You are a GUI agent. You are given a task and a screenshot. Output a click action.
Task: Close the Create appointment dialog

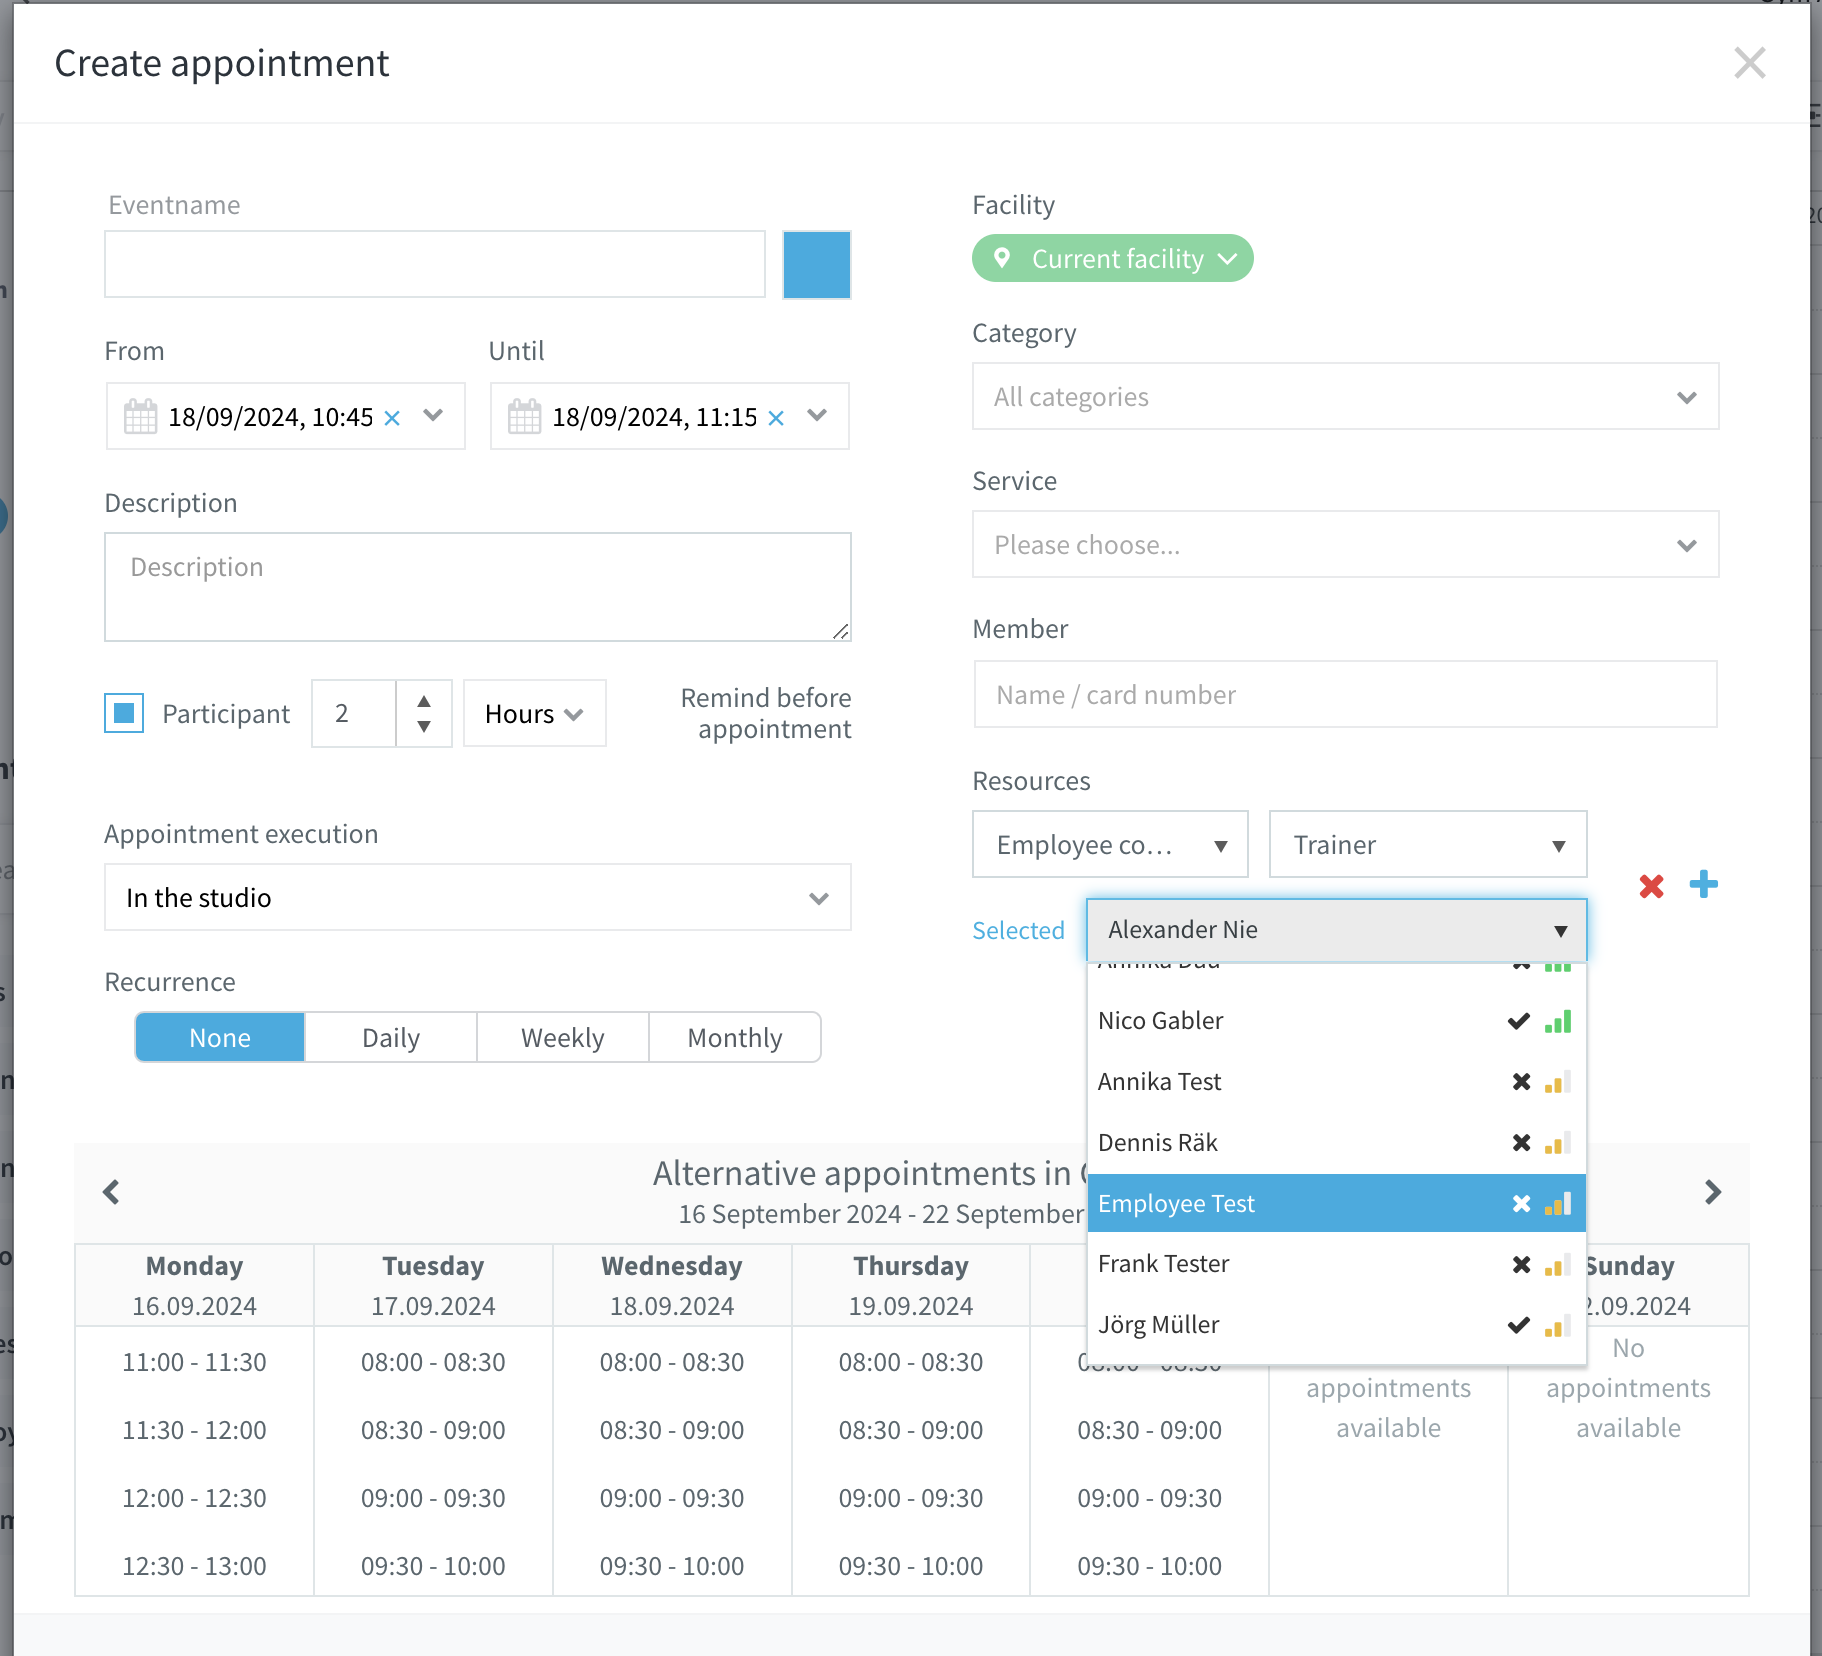coord(1749,63)
